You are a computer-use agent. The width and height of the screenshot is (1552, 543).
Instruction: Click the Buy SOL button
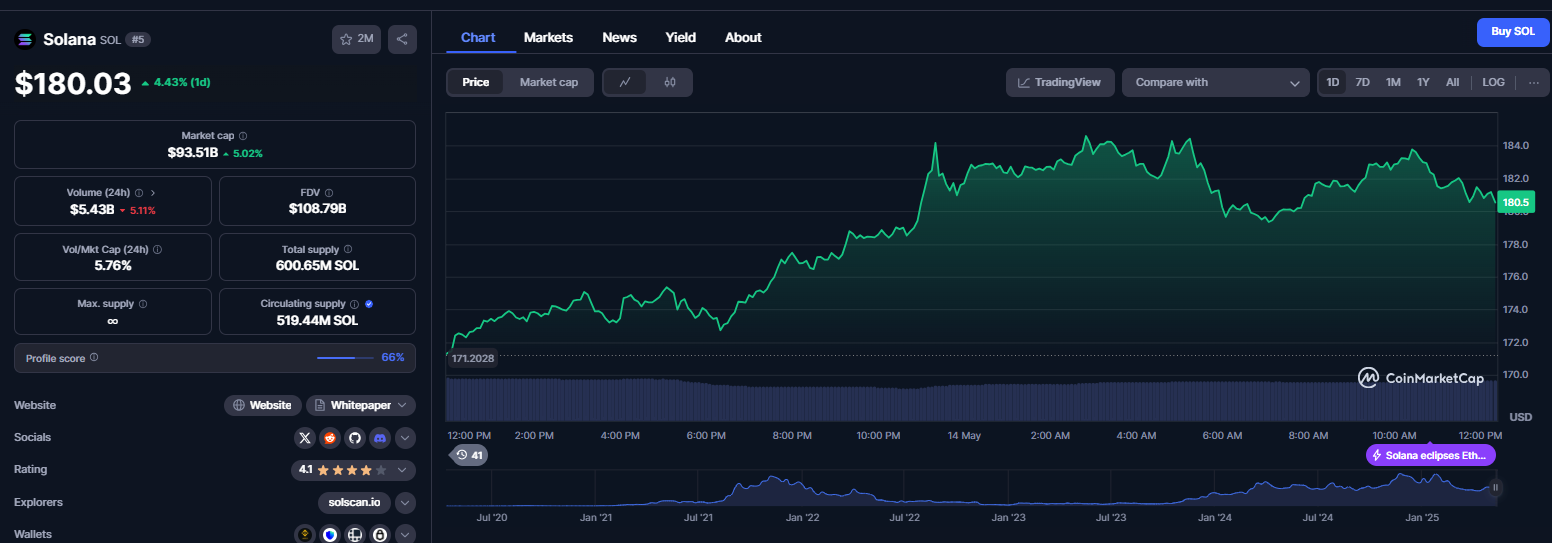(1513, 32)
